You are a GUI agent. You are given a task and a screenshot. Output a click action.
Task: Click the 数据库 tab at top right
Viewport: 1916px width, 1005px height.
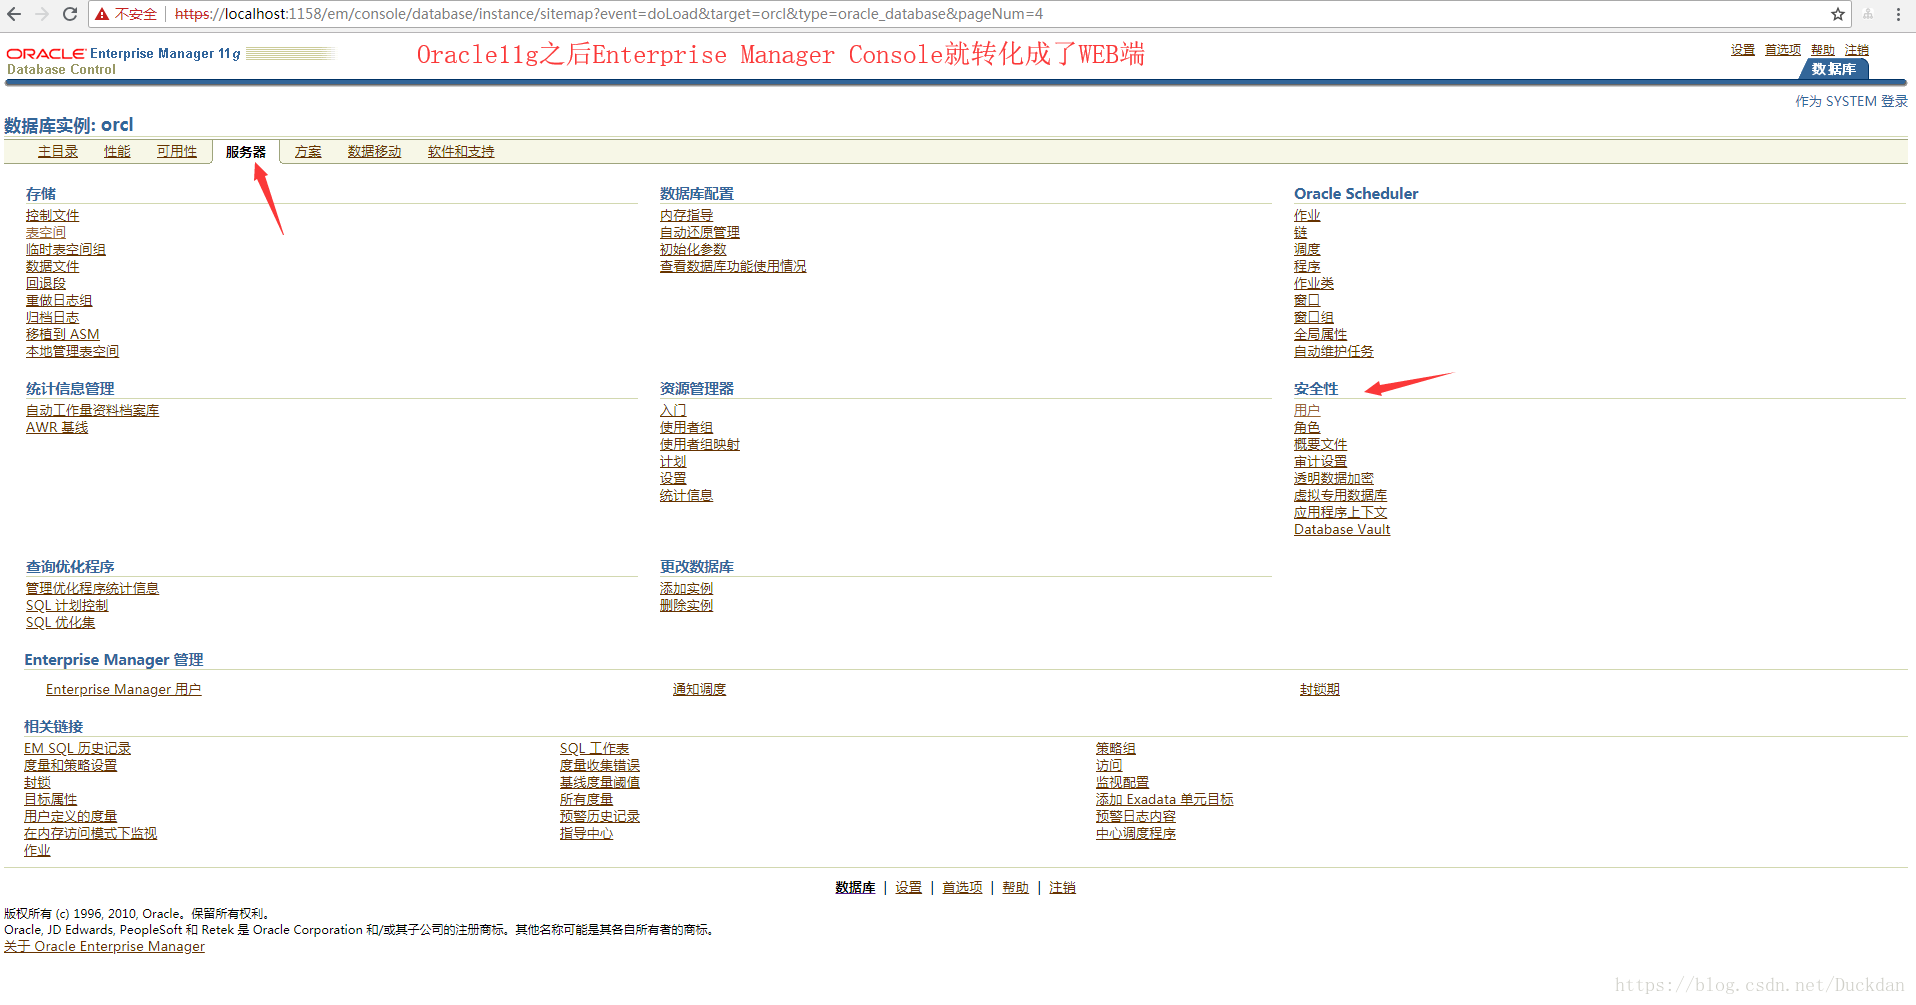(x=1833, y=69)
